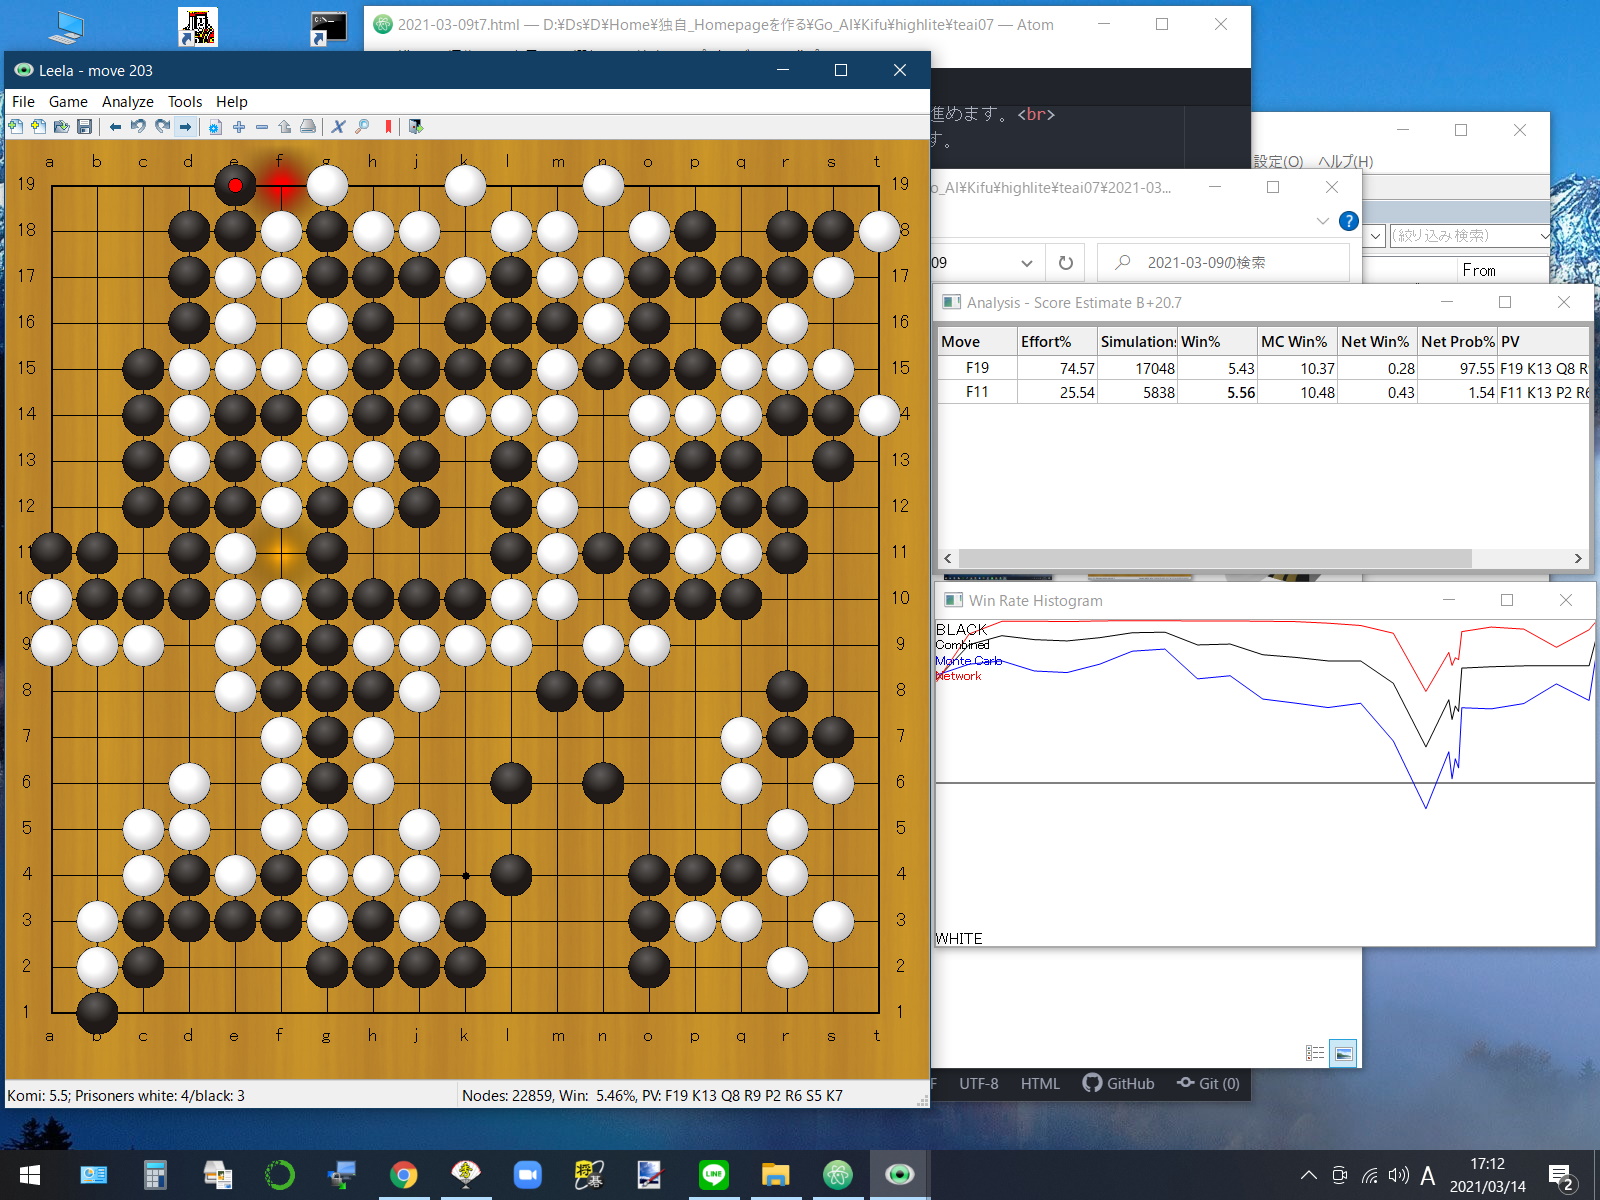Click the blue left arrow back icon

(x=115, y=127)
